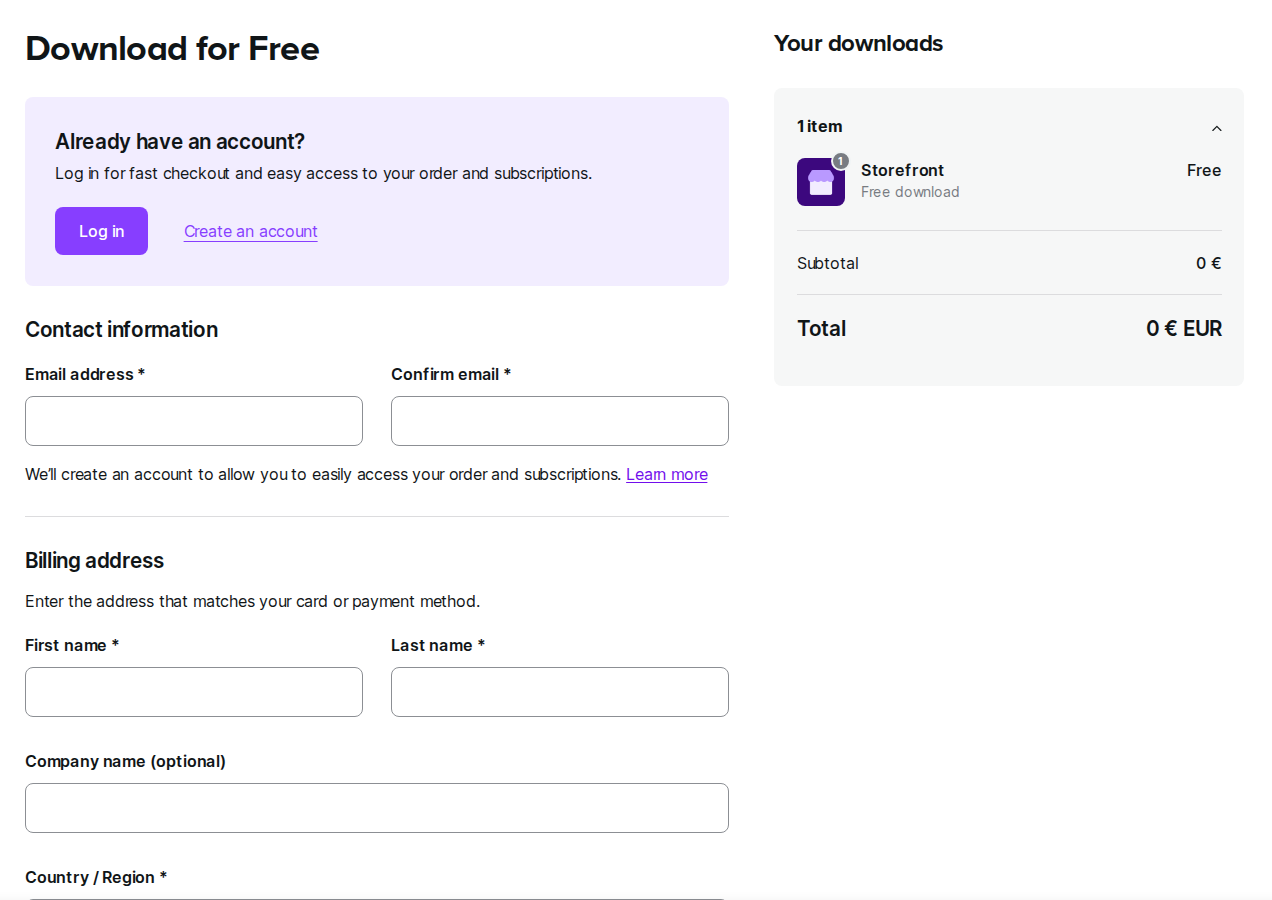The image size is (1272, 900).
Task: Click the Log in button
Action: [x=101, y=231]
